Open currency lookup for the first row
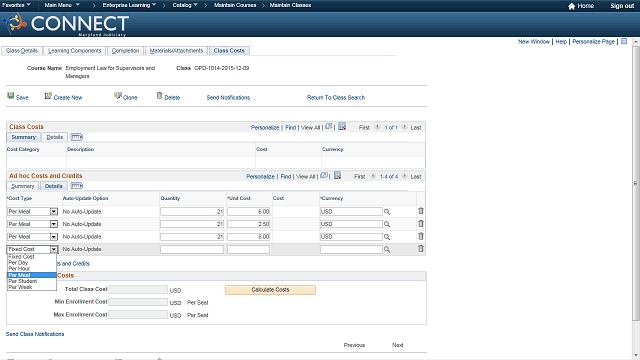The image size is (640, 360). (387, 212)
